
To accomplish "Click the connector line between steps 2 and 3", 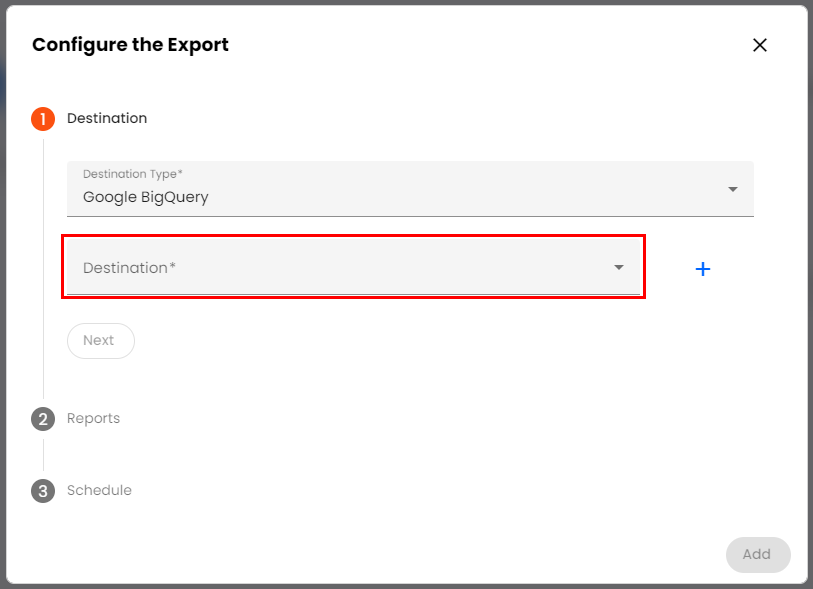I will 43,455.
